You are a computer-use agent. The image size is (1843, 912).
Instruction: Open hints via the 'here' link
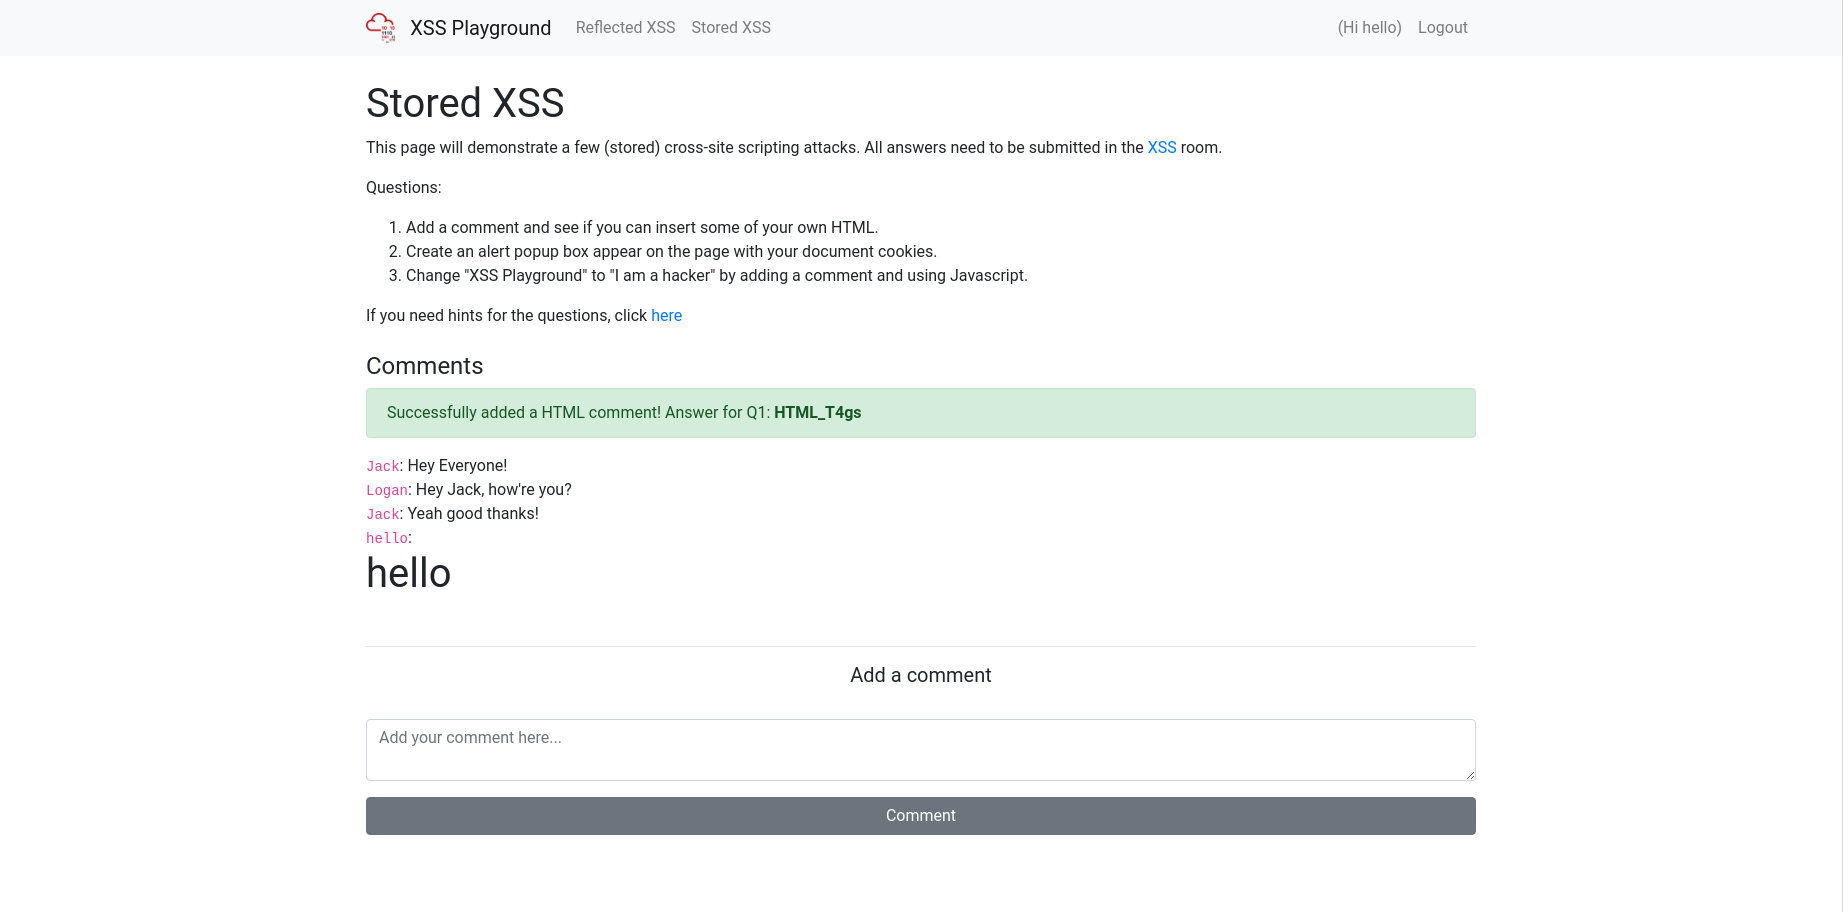(666, 316)
